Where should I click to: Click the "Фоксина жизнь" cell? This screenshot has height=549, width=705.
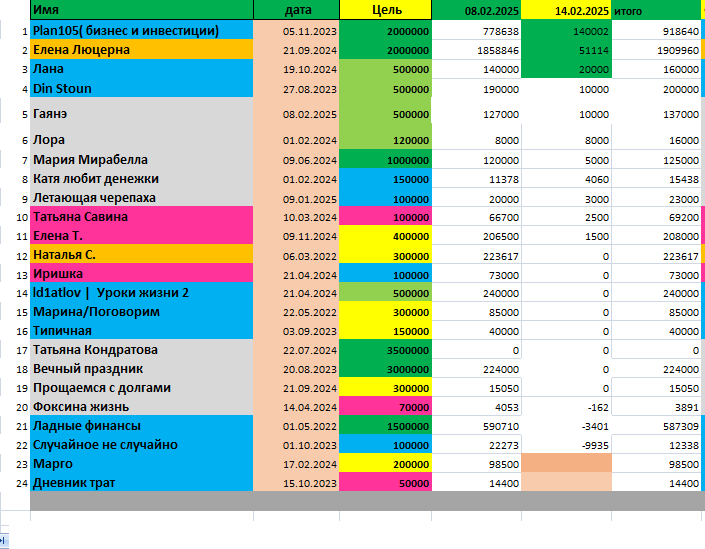pyautogui.click(x=142, y=406)
